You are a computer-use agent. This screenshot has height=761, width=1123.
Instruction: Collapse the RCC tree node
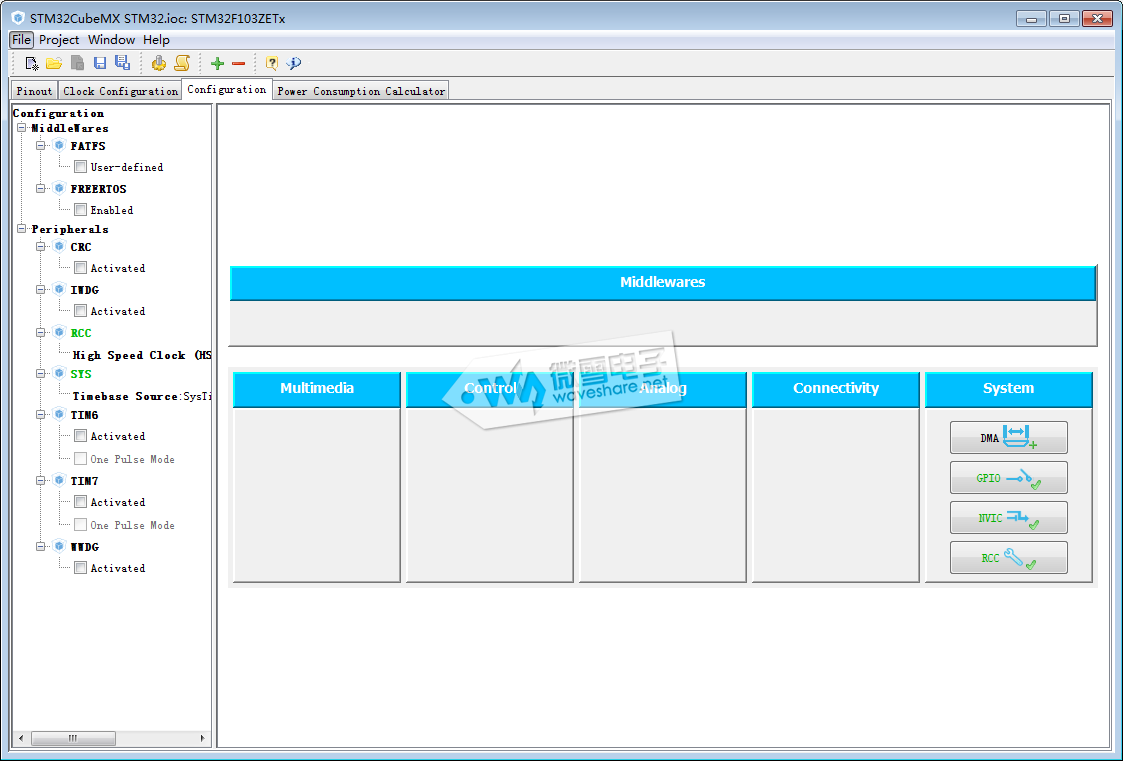pyautogui.click(x=41, y=332)
